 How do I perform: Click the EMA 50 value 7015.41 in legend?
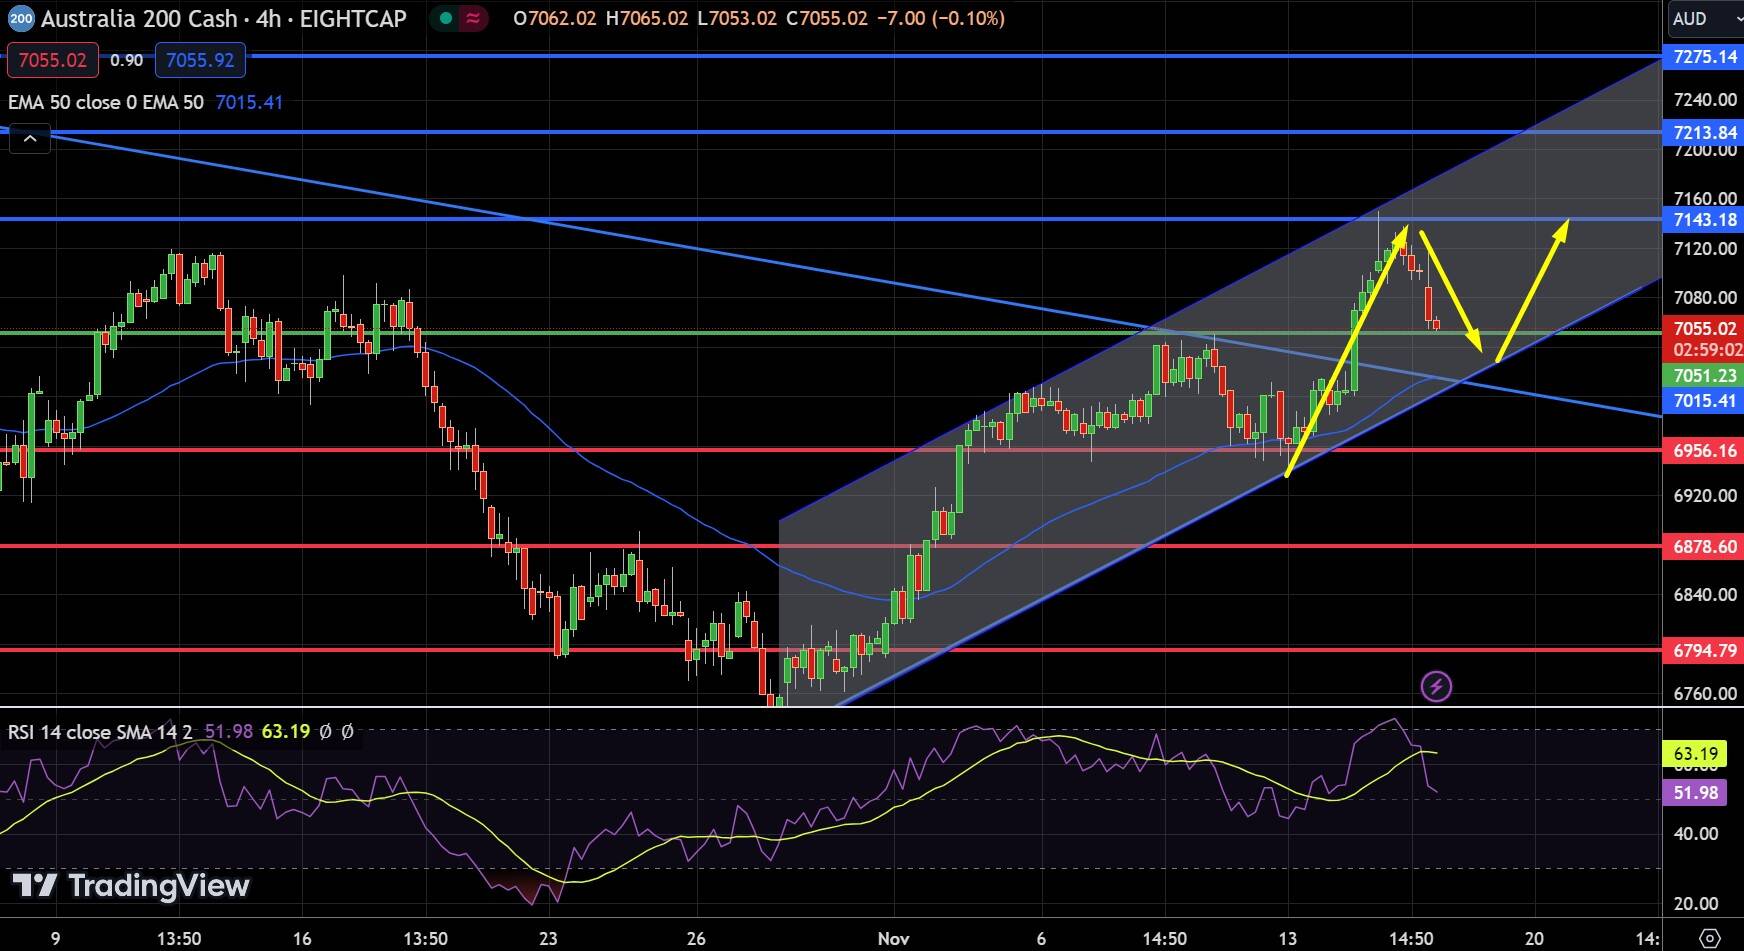pos(249,102)
